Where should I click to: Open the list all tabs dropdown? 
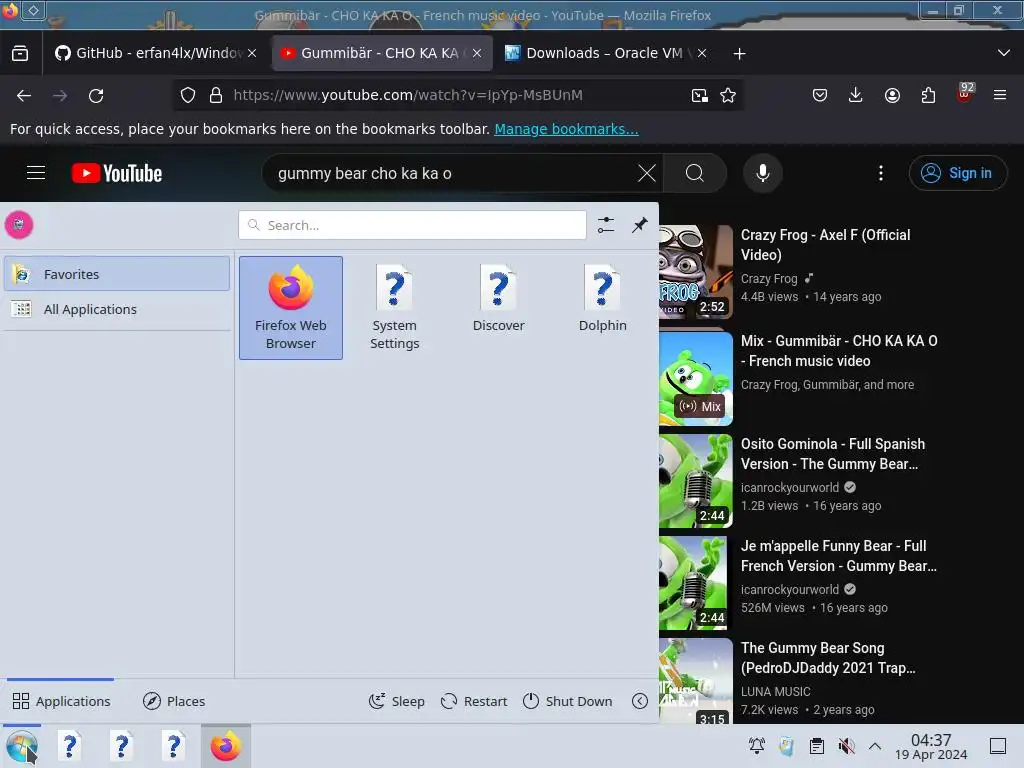[x=1004, y=54]
